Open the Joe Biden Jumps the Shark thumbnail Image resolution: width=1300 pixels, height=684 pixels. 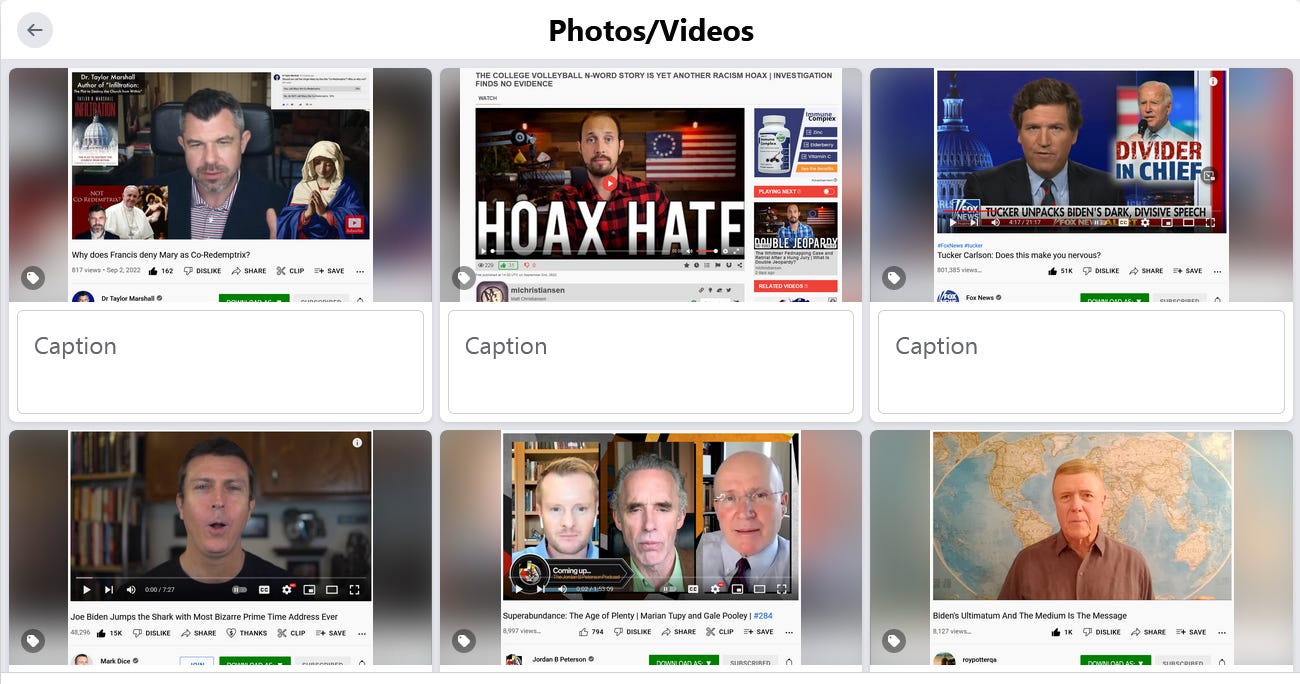click(x=220, y=548)
